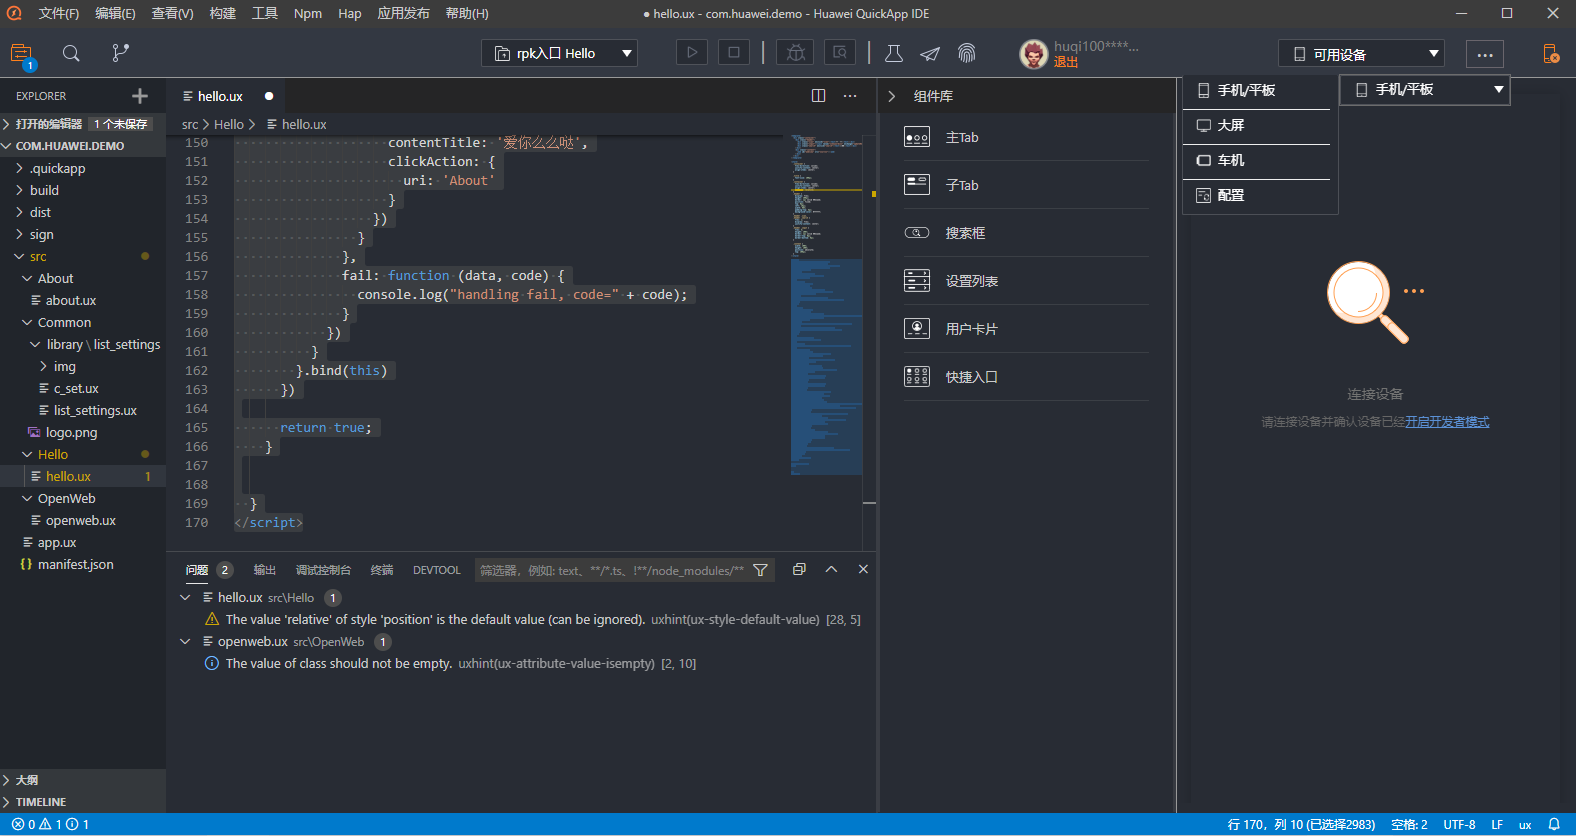This screenshot has height=836, width=1576.
Task: Click the problems filter input field
Action: click(612, 570)
